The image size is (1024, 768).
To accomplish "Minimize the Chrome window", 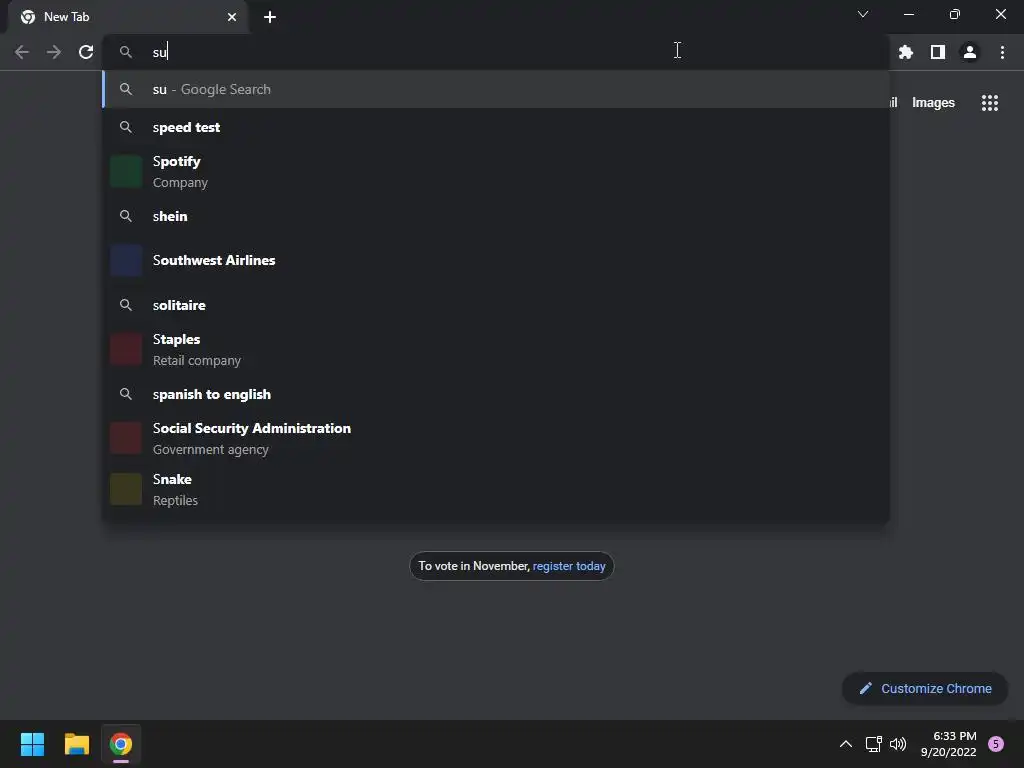I will pyautogui.click(x=909, y=14).
